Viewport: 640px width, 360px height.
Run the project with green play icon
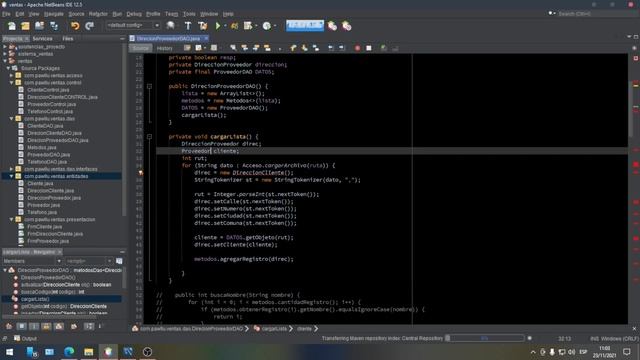[x=218, y=26]
